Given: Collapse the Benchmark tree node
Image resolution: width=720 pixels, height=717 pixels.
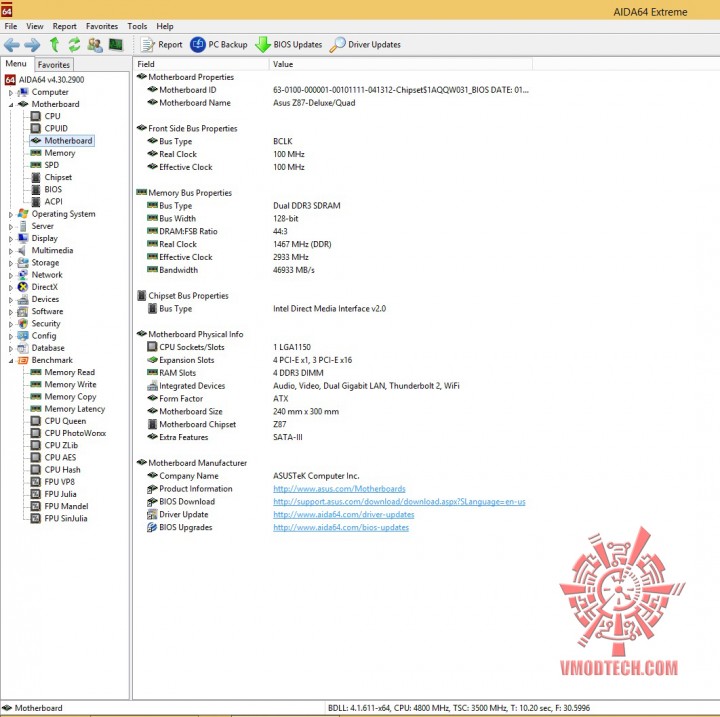Looking at the screenshot, I should pos(11,361).
